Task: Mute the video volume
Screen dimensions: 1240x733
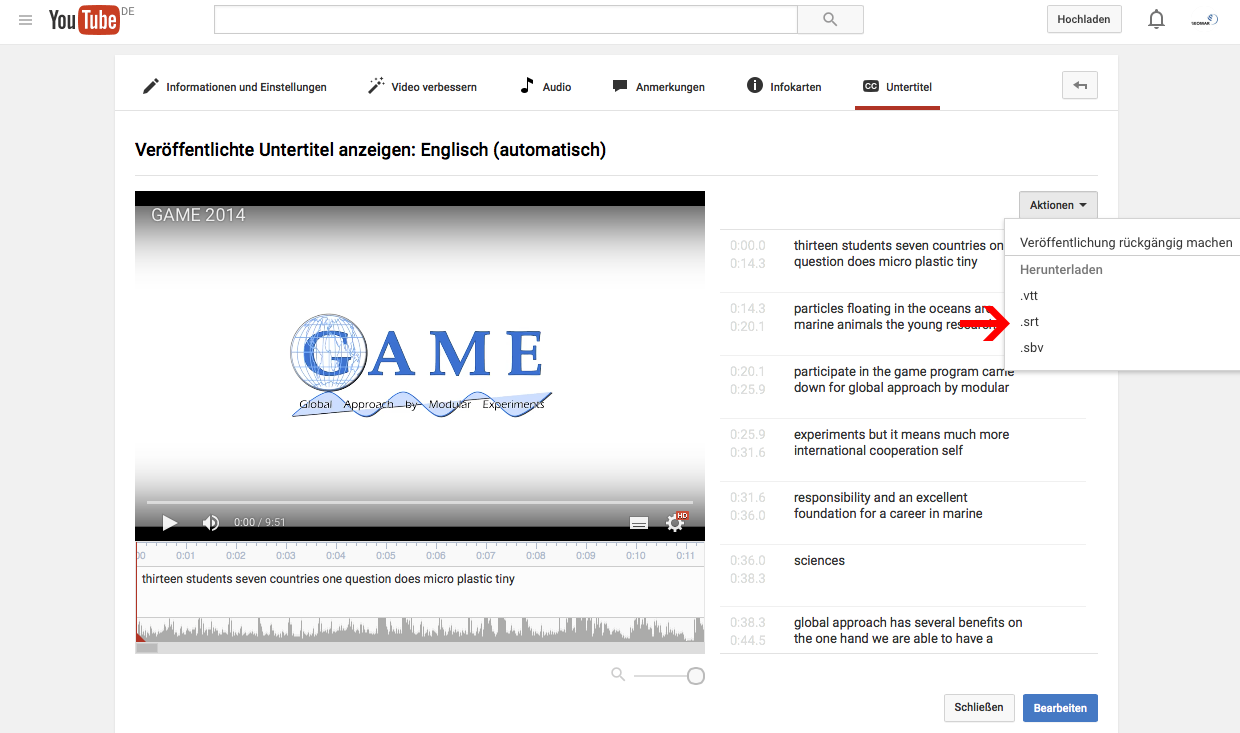Action: click(210, 522)
